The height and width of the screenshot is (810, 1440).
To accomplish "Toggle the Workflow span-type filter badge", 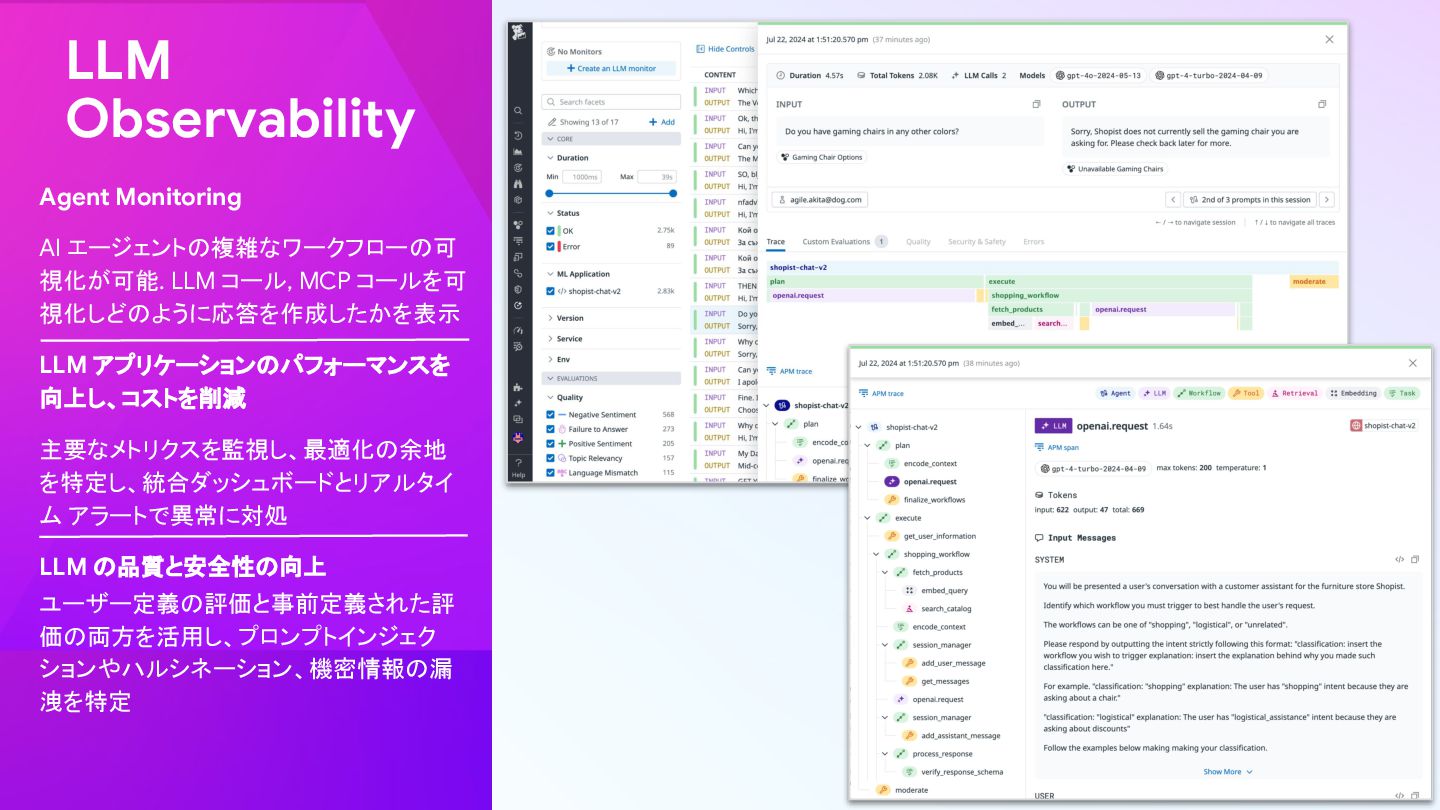I will pos(1198,393).
